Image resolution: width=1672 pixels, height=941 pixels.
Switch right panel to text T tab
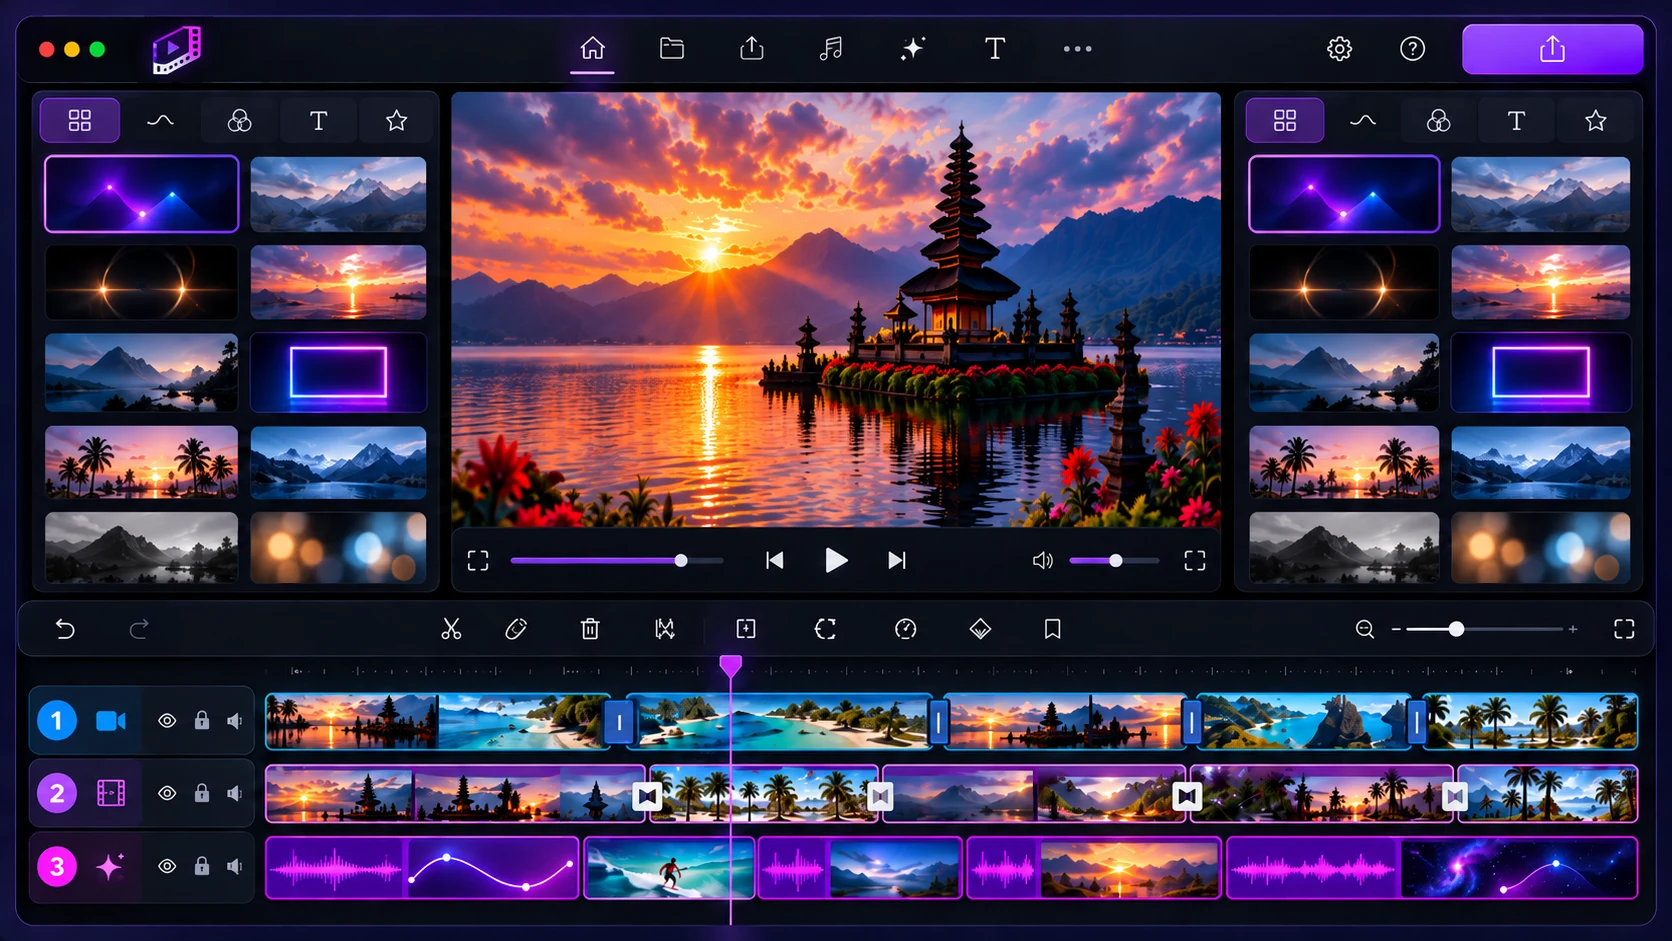click(x=1516, y=121)
